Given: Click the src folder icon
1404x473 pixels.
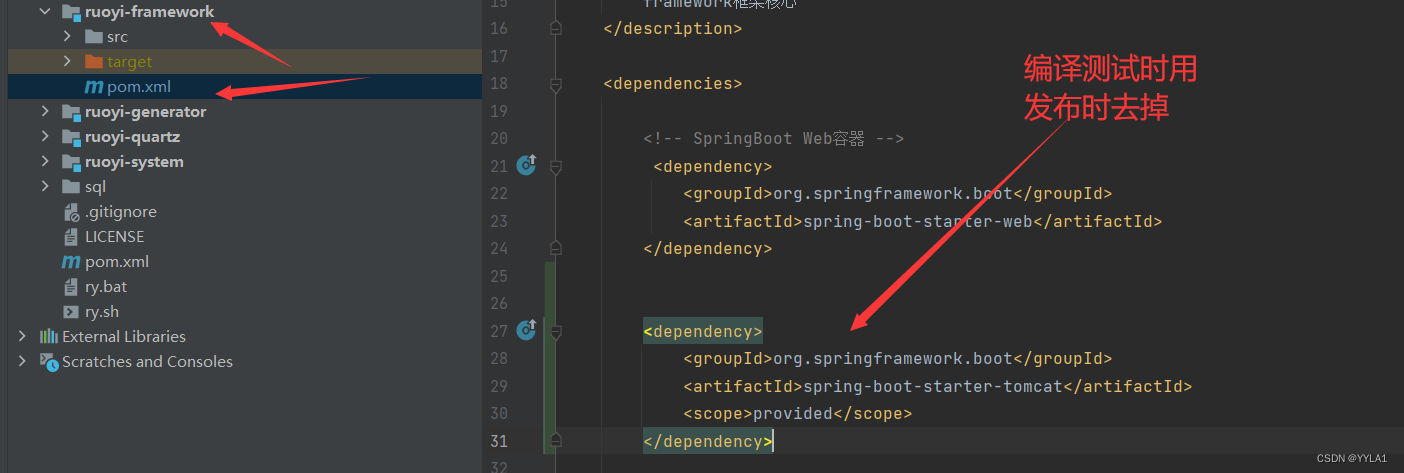Looking at the screenshot, I should pyautogui.click(x=94, y=37).
